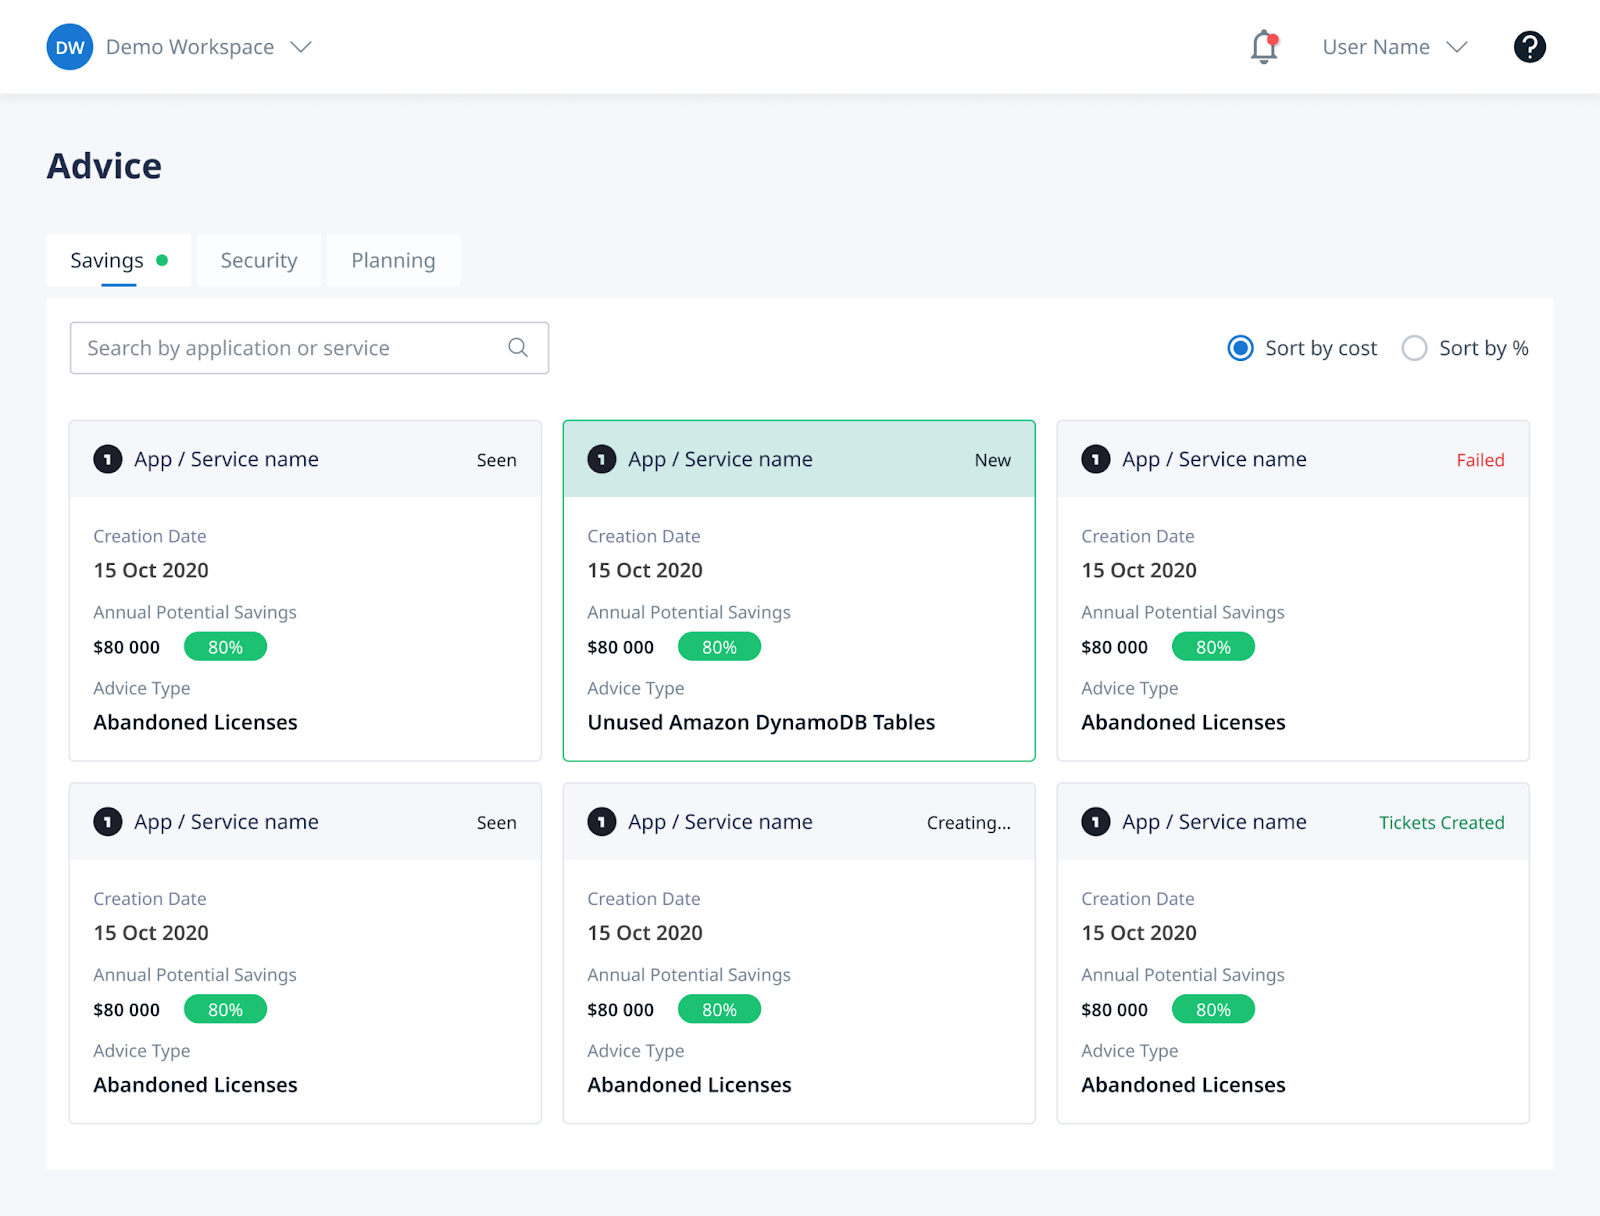Open the help question mark icon
The height and width of the screenshot is (1216, 1600).
1529,47
